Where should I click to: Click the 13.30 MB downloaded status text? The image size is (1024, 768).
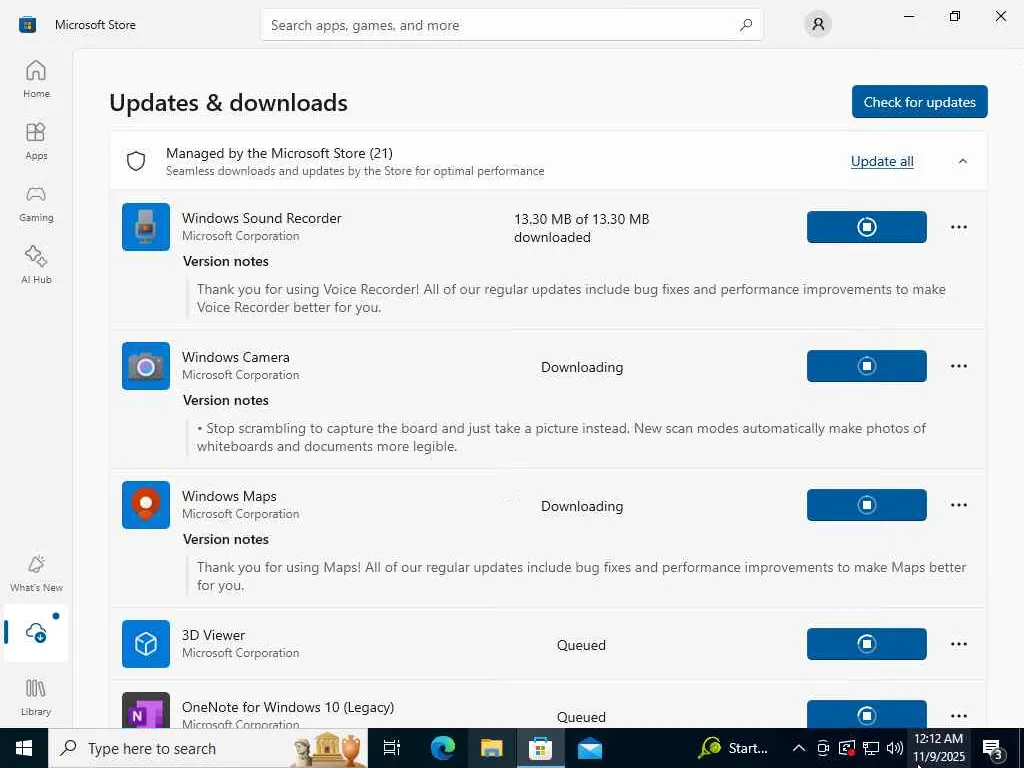point(581,228)
